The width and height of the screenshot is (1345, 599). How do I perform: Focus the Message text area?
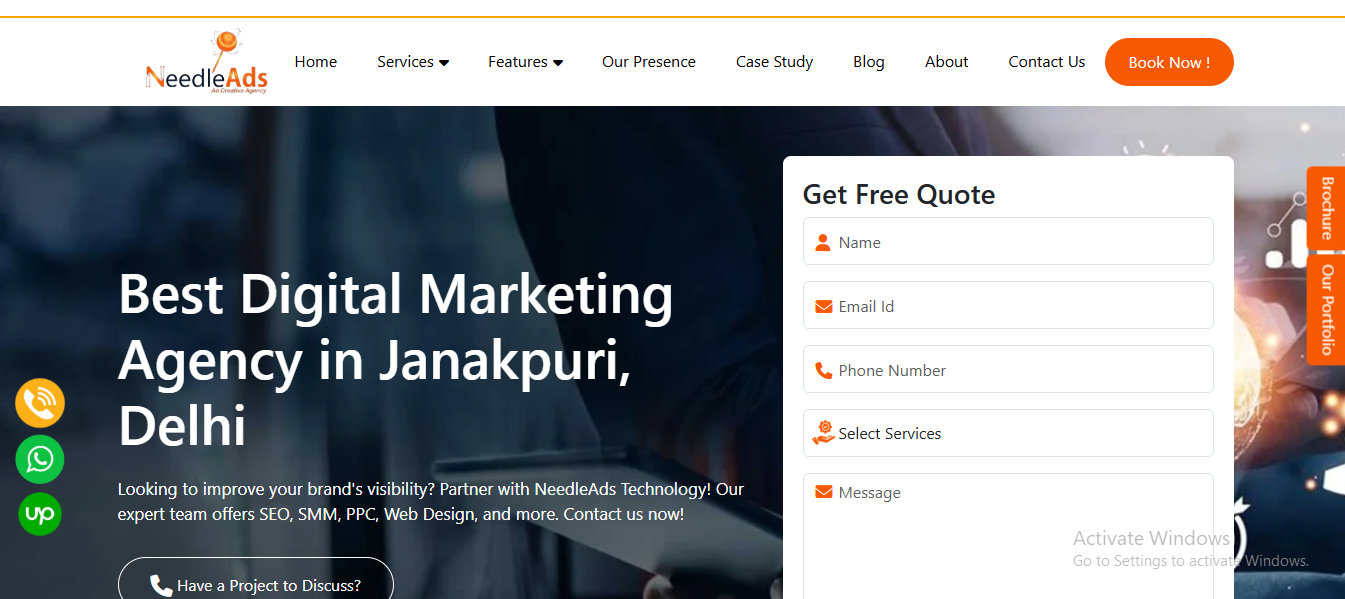1008,536
